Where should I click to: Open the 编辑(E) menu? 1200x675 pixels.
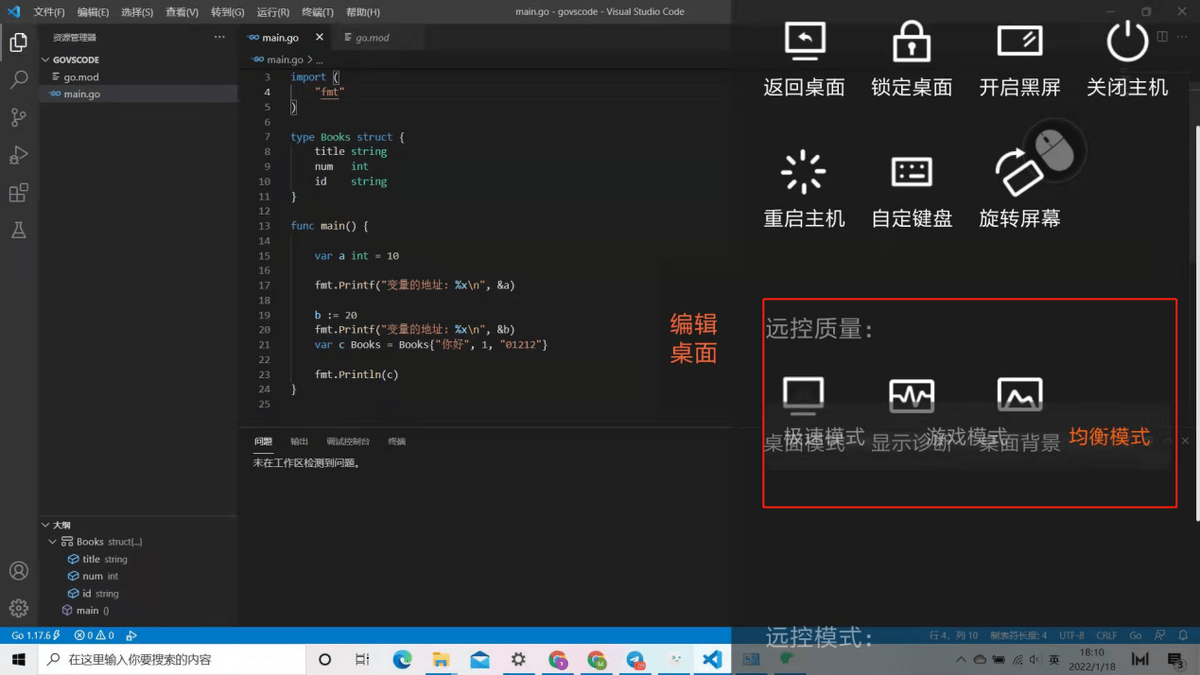[93, 12]
